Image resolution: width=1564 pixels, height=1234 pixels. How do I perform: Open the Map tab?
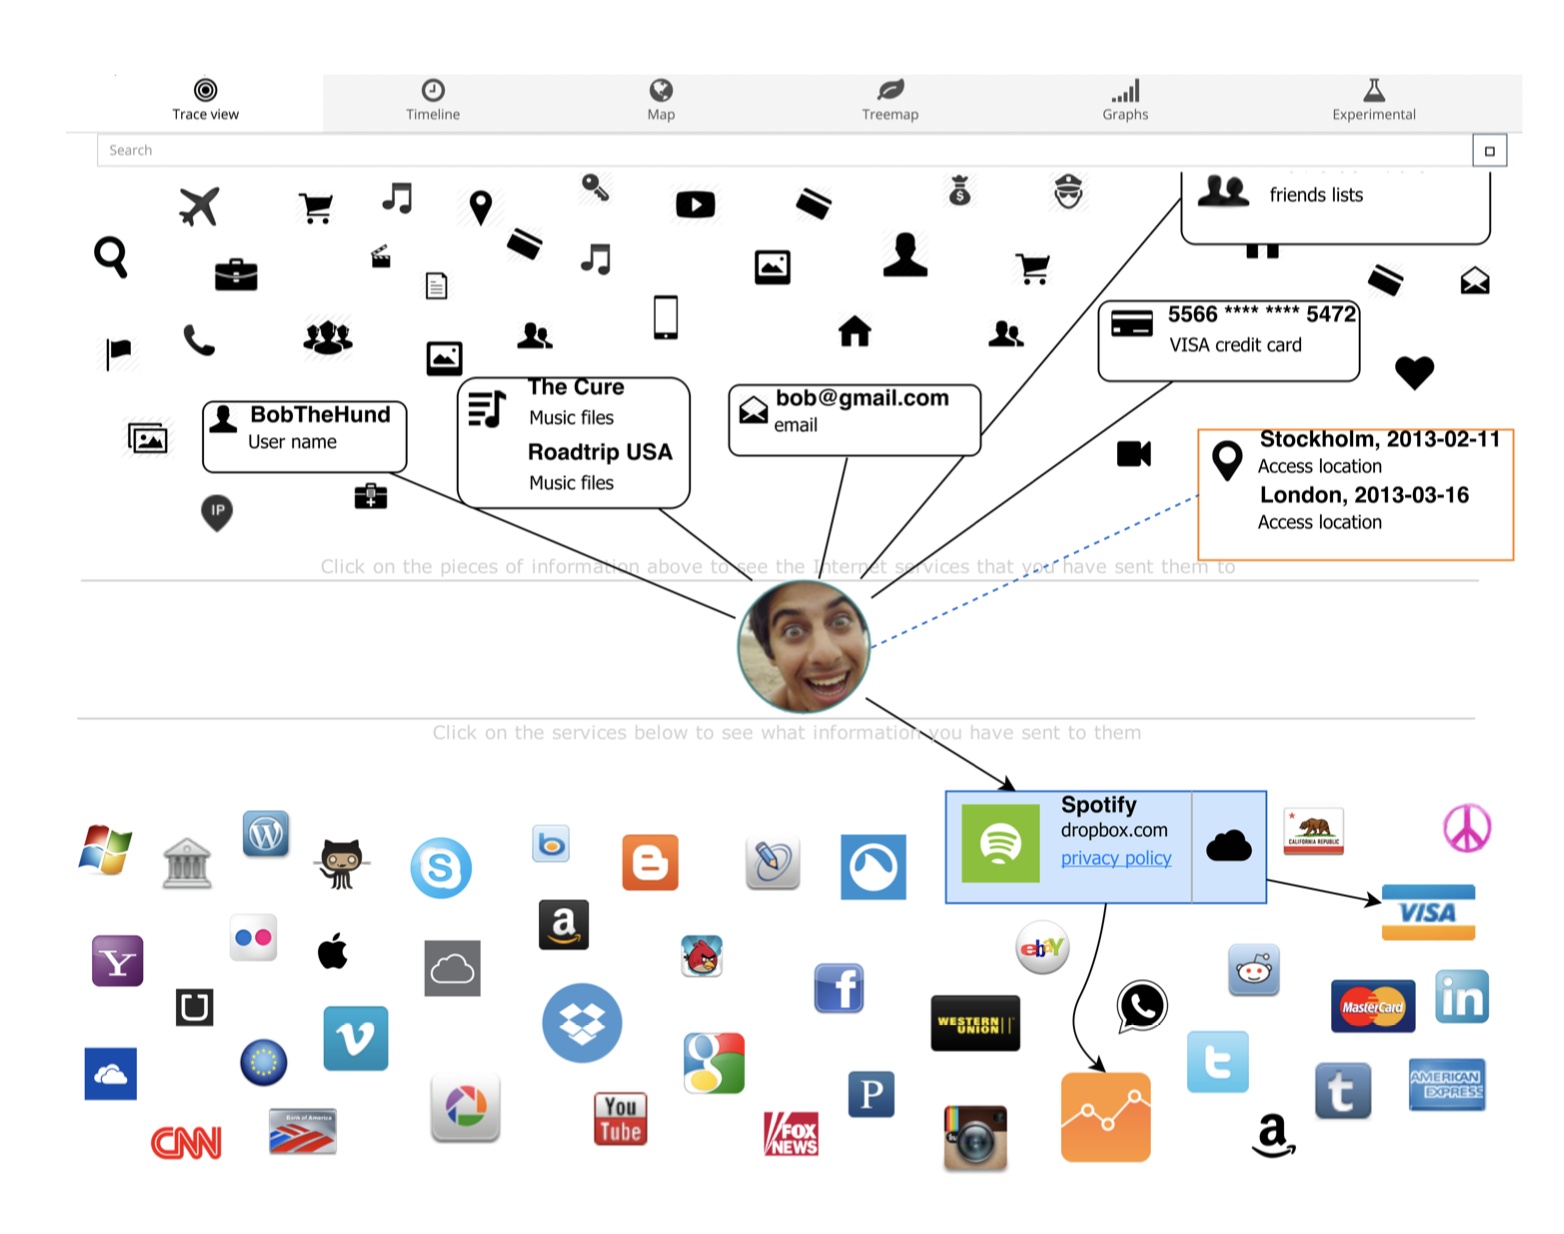coord(661,101)
